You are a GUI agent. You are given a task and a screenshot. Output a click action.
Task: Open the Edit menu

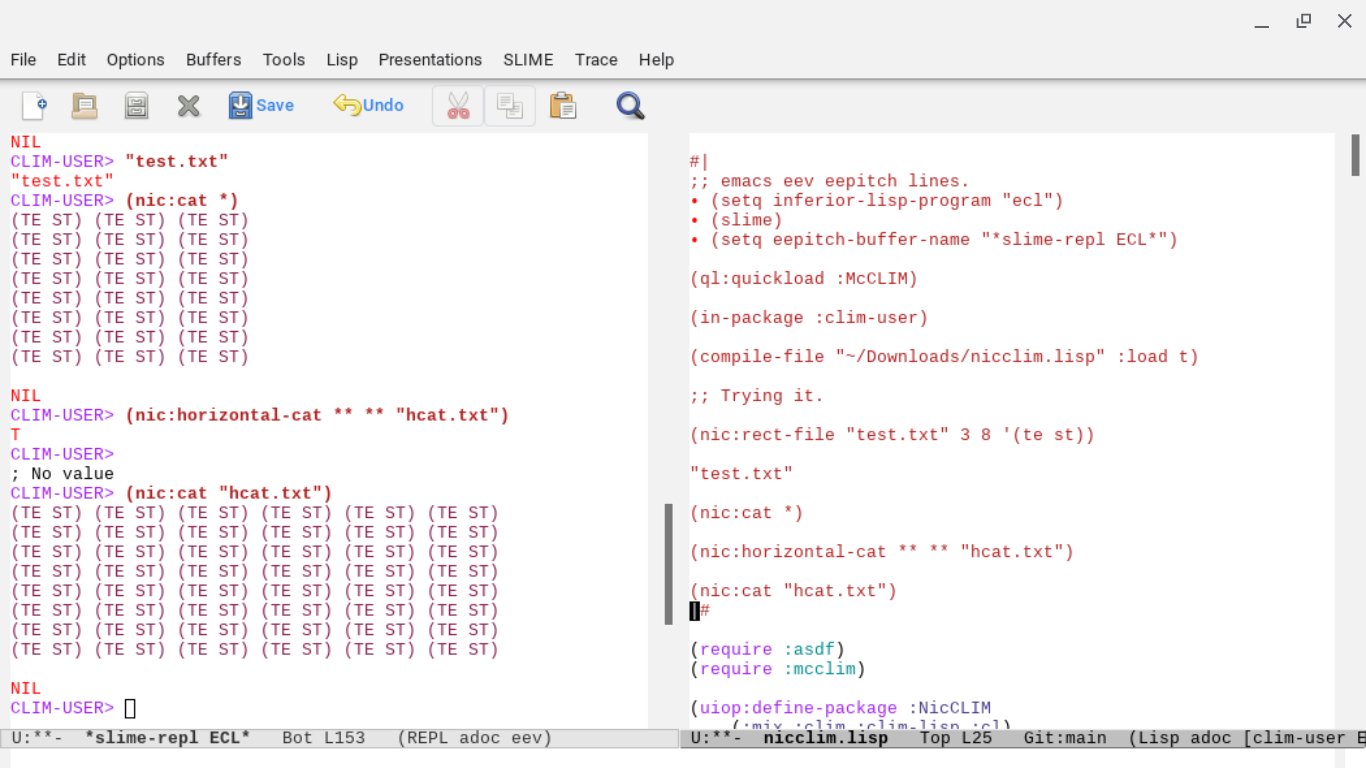pyautogui.click(x=71, y=60)
